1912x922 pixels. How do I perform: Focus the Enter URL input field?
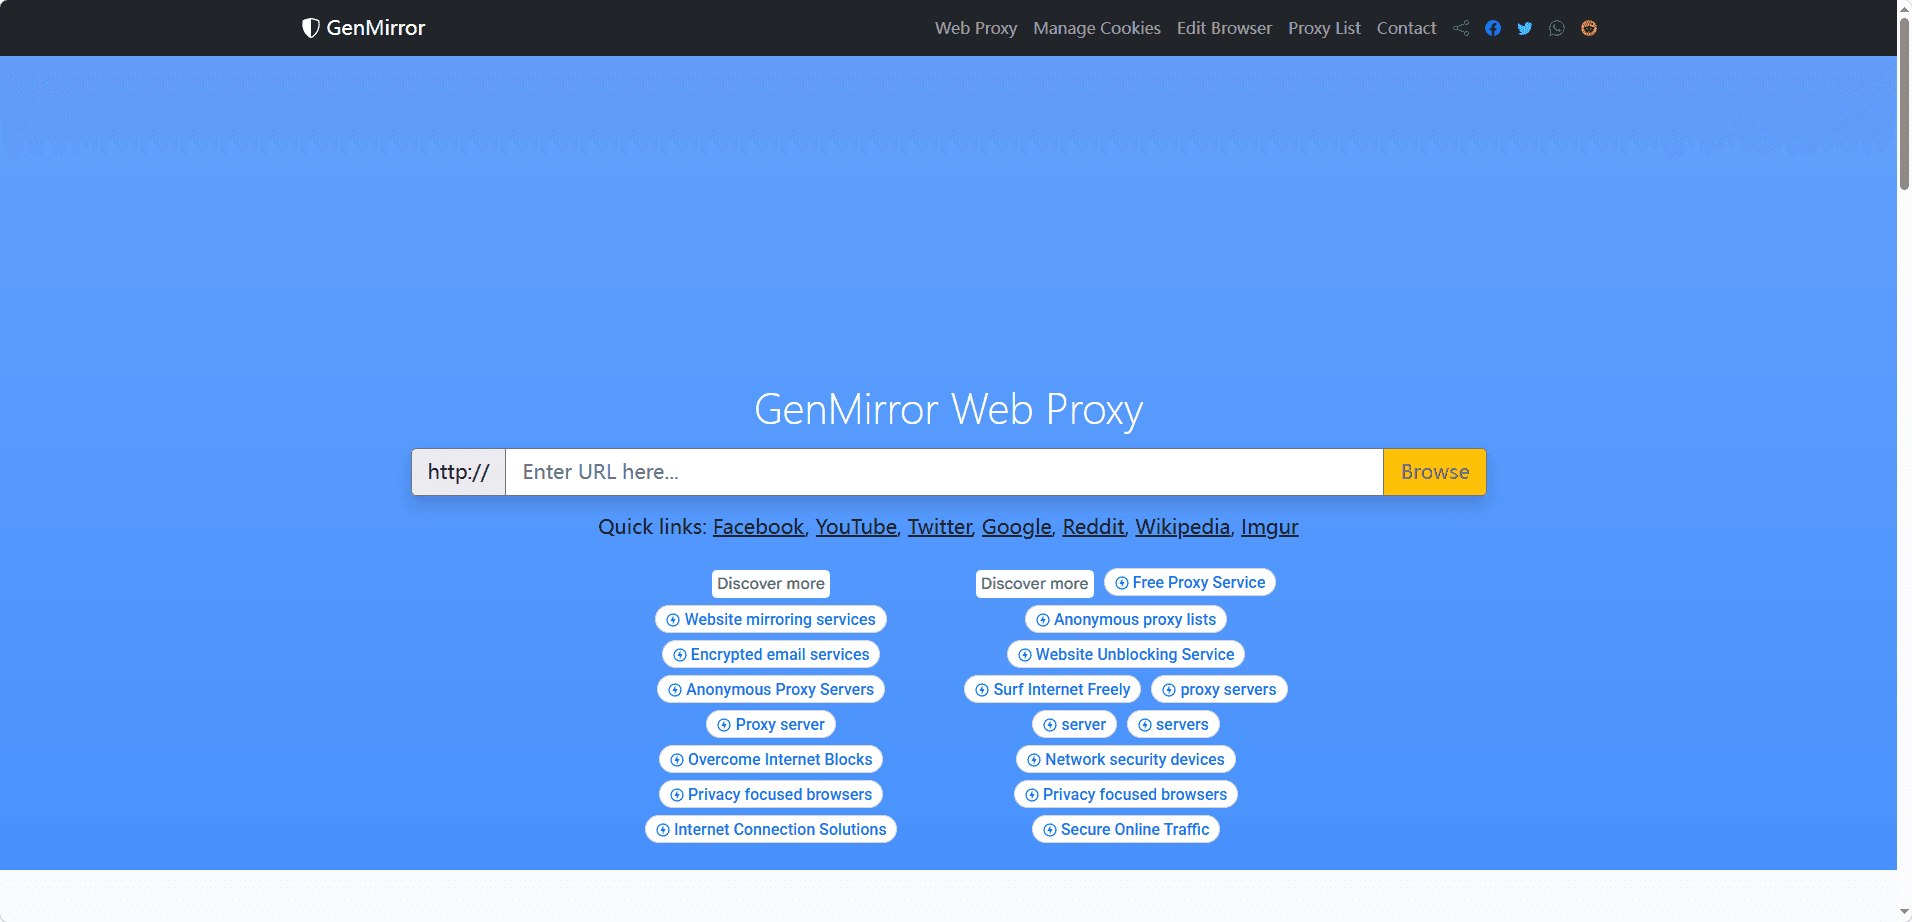(943, 472)
